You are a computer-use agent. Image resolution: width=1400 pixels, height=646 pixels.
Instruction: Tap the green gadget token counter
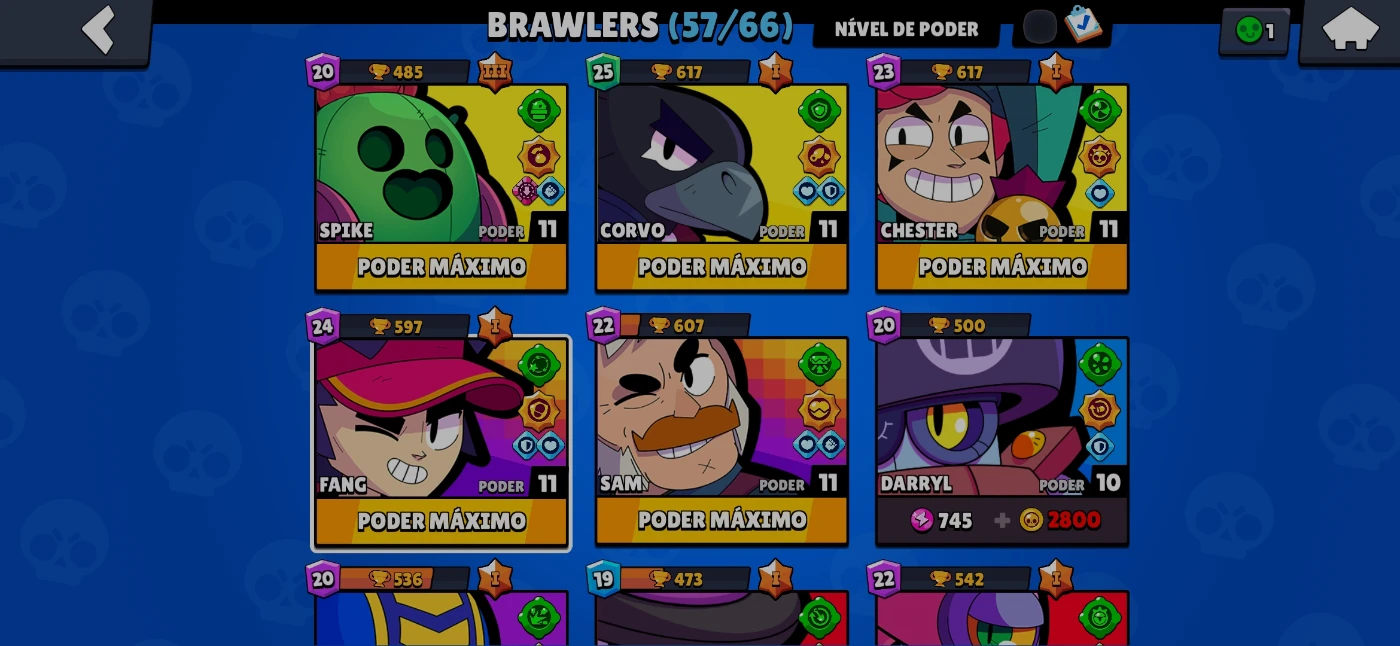tap(1255, 31)
